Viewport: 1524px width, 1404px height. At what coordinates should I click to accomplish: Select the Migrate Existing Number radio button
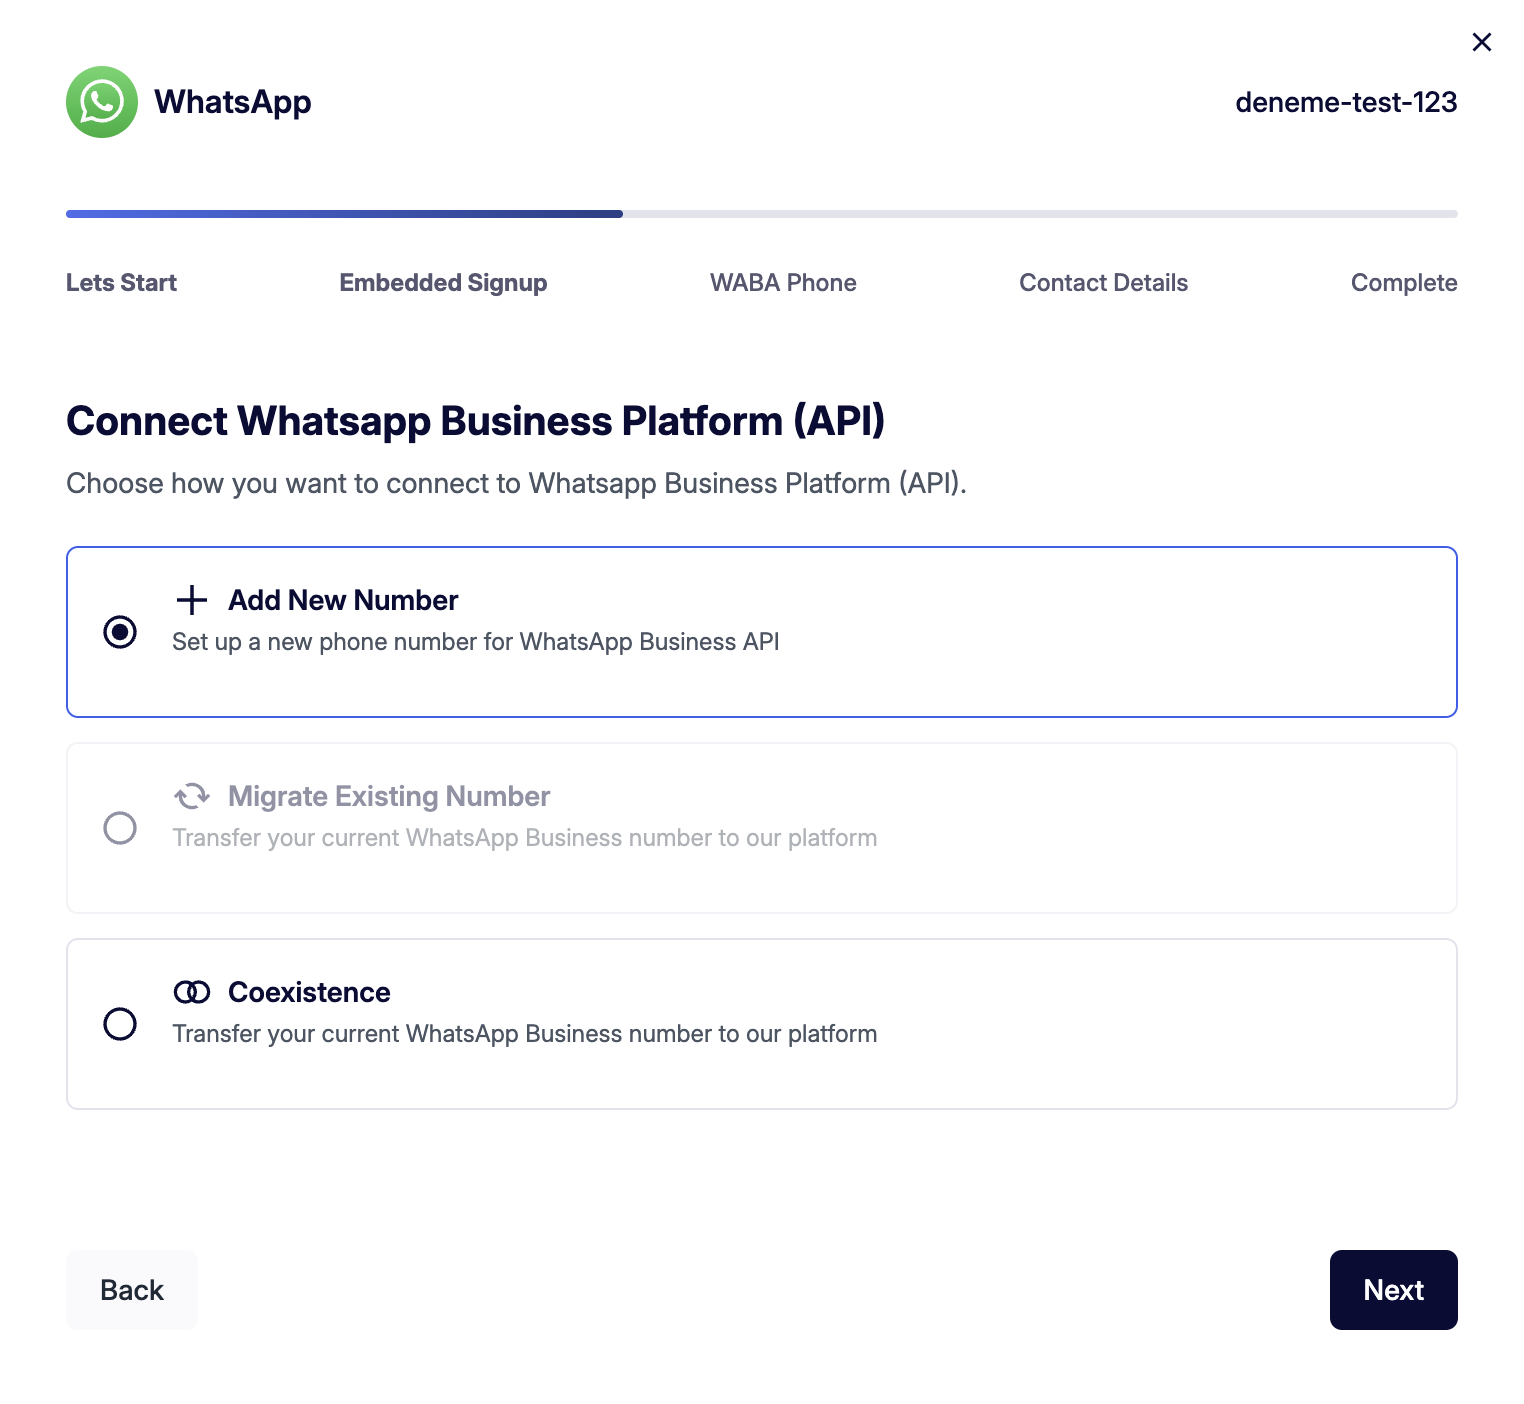(120, 828)
